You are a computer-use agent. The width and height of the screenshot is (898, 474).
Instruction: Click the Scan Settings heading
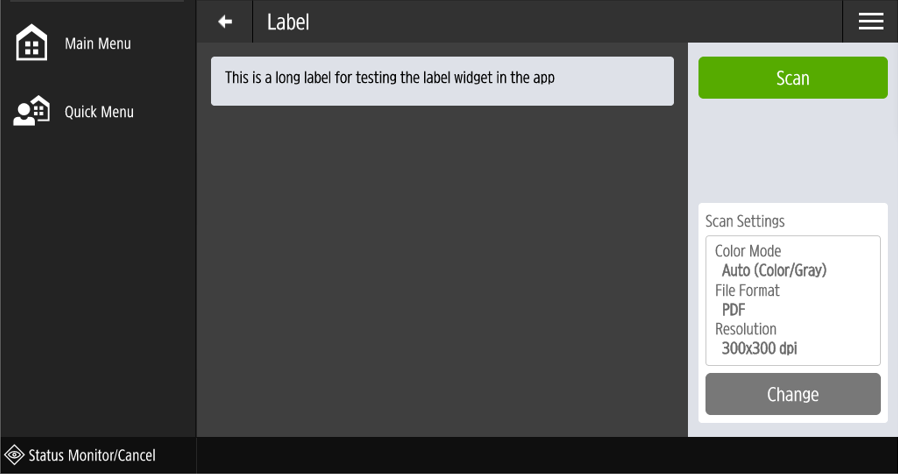click(745, 221)
